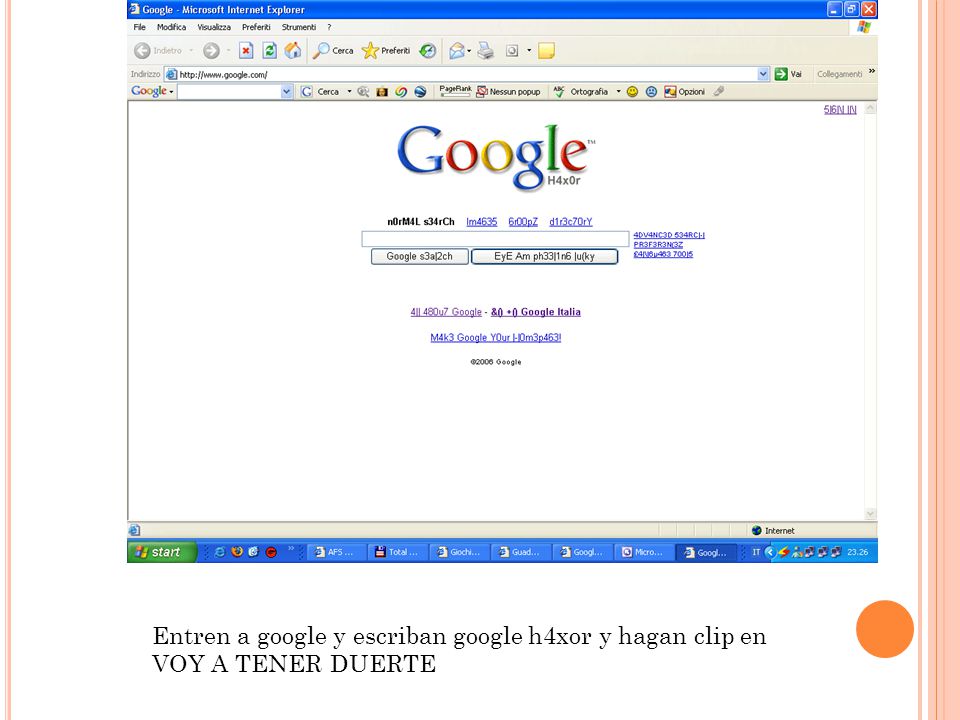Expand the quick launch overflow chevron
Image resolution: width=960 pixels, height=720 pixels.
click(291, 549)
